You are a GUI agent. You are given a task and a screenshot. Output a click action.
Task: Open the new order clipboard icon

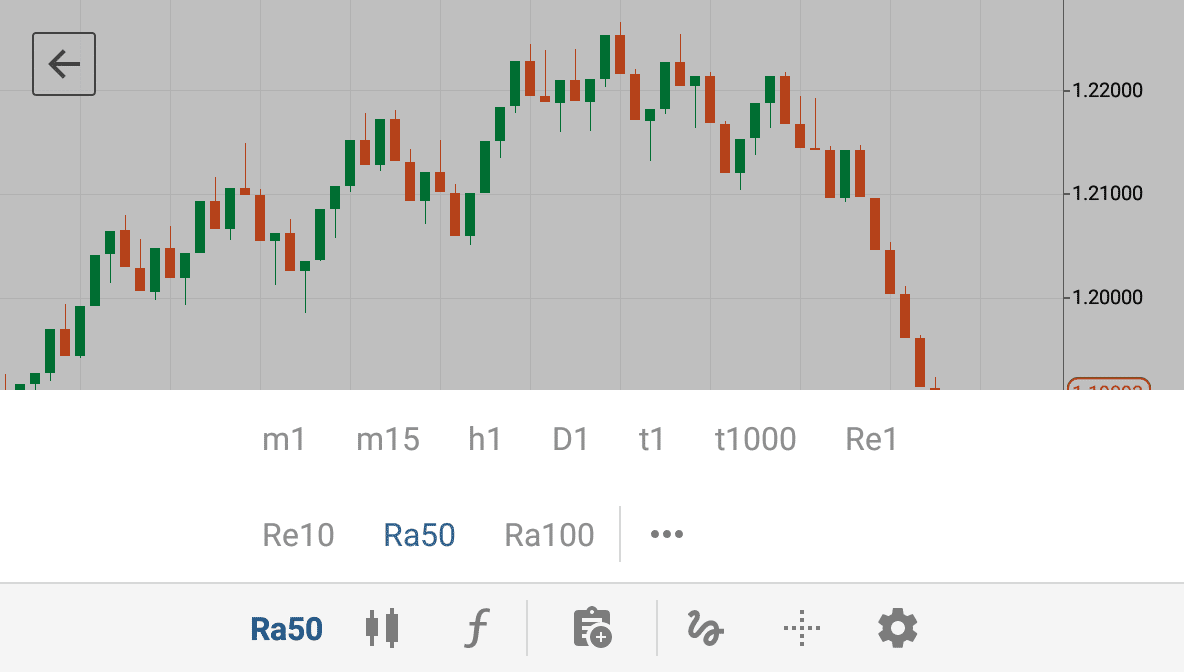[x=593, y=627]
